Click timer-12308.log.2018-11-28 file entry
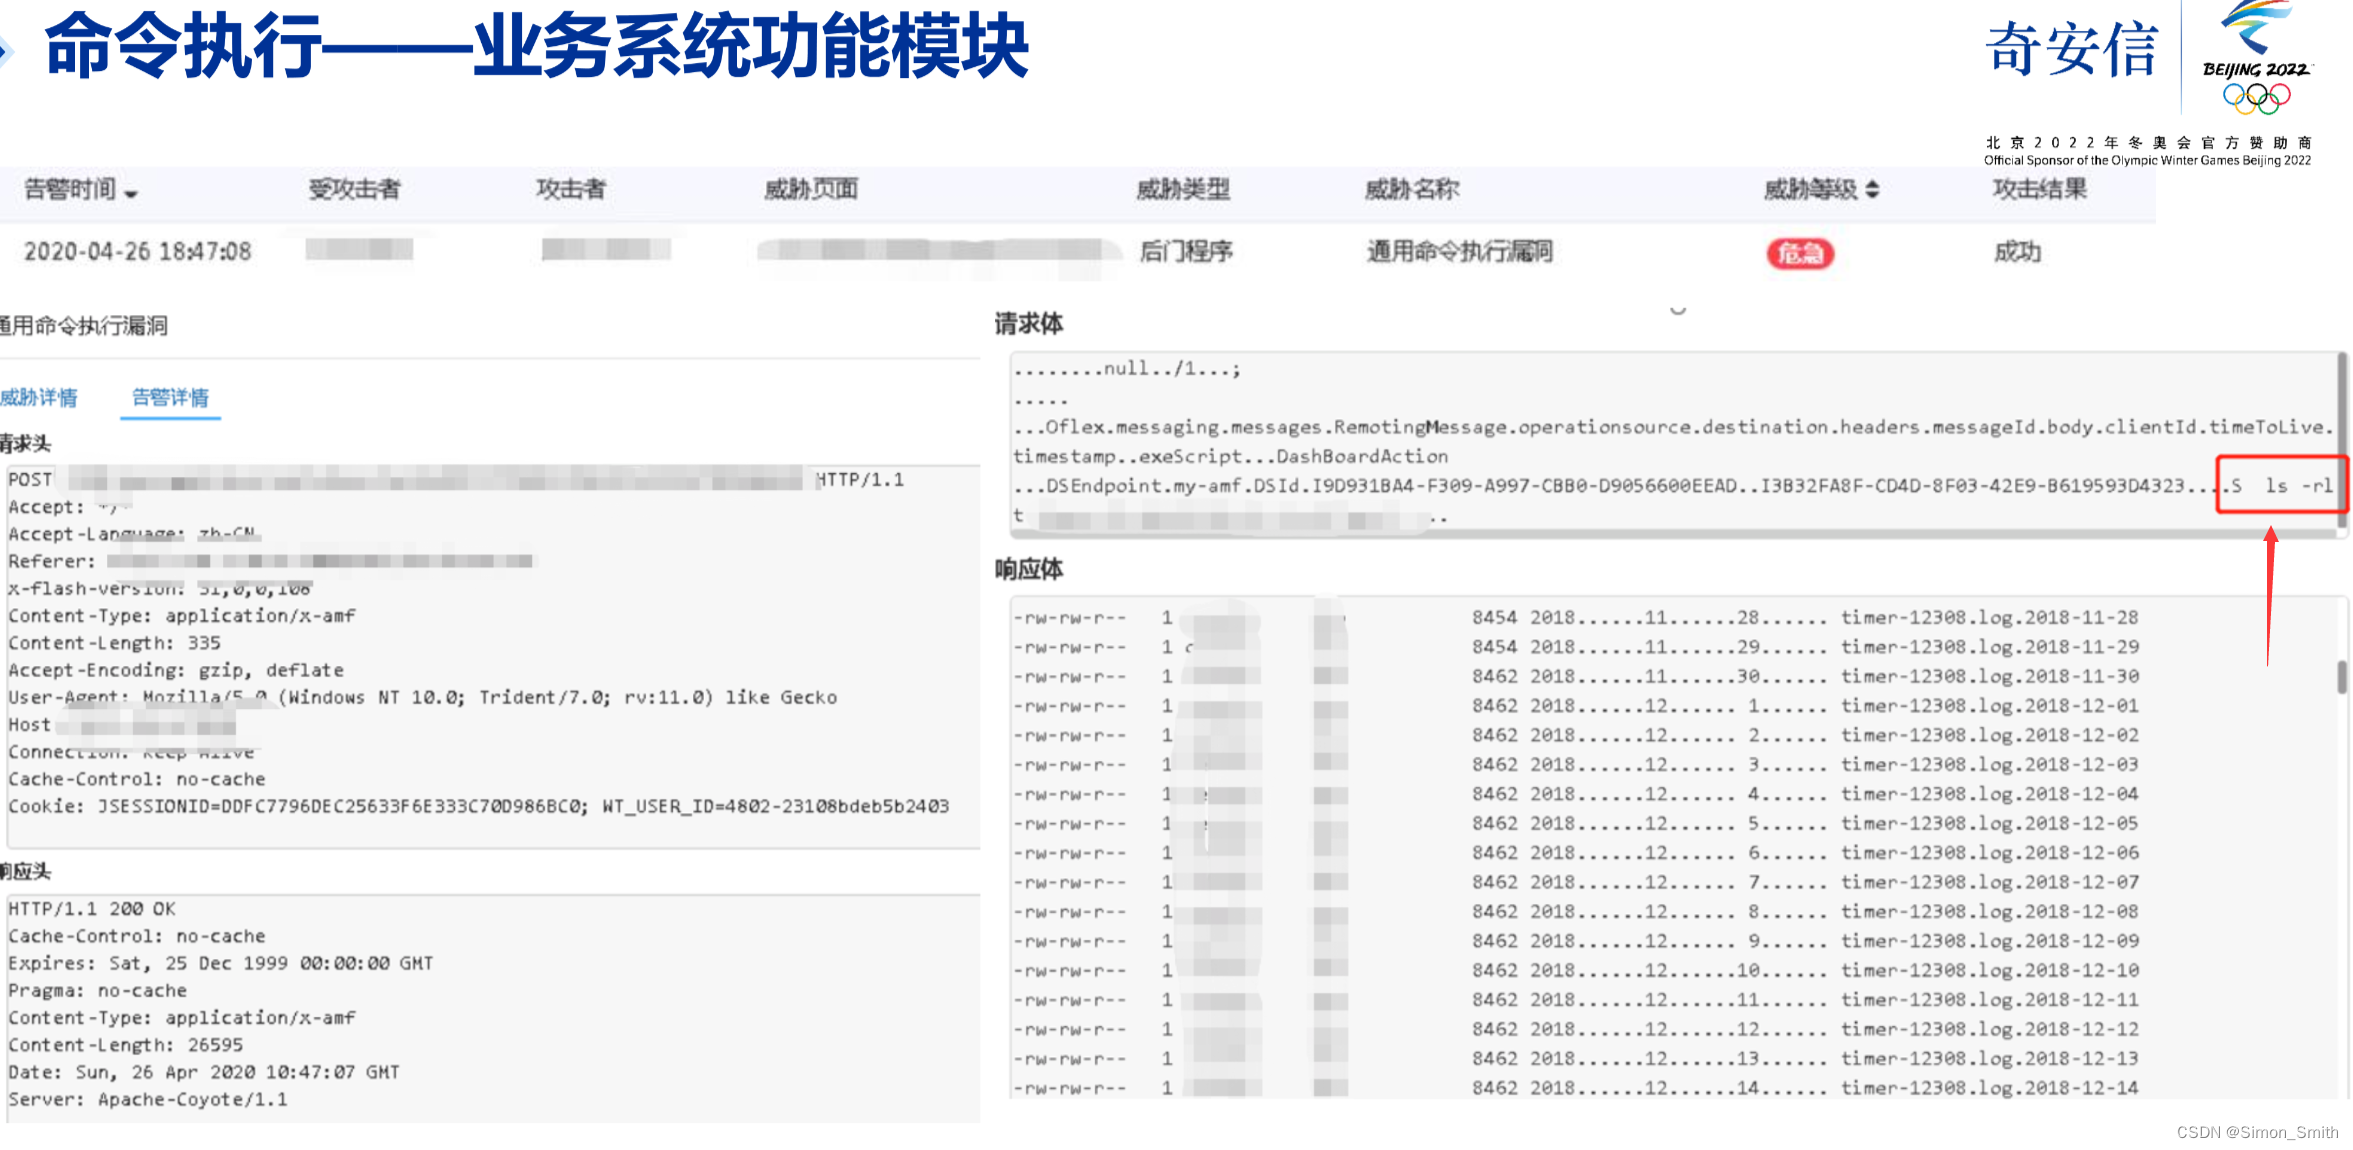Image resolution: width=2353 pixels, height=1150 pixels. click(x=1989, y=617)
